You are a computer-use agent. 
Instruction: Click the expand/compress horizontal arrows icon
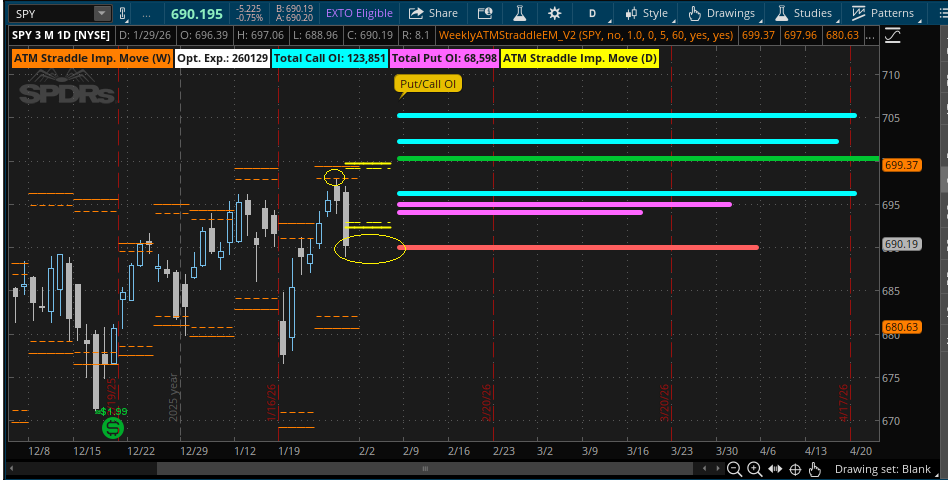click(775, 469)
